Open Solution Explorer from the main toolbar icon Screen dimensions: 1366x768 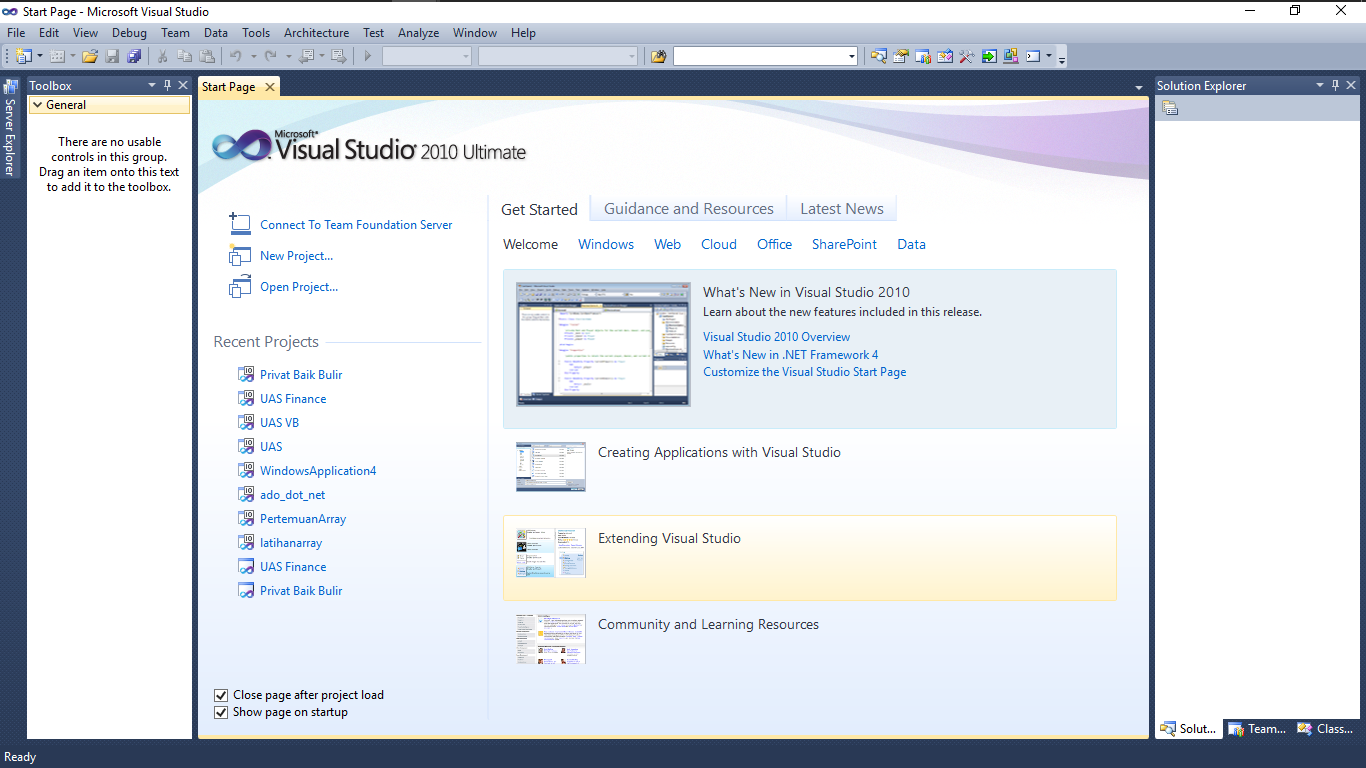[x=878, y=56]
